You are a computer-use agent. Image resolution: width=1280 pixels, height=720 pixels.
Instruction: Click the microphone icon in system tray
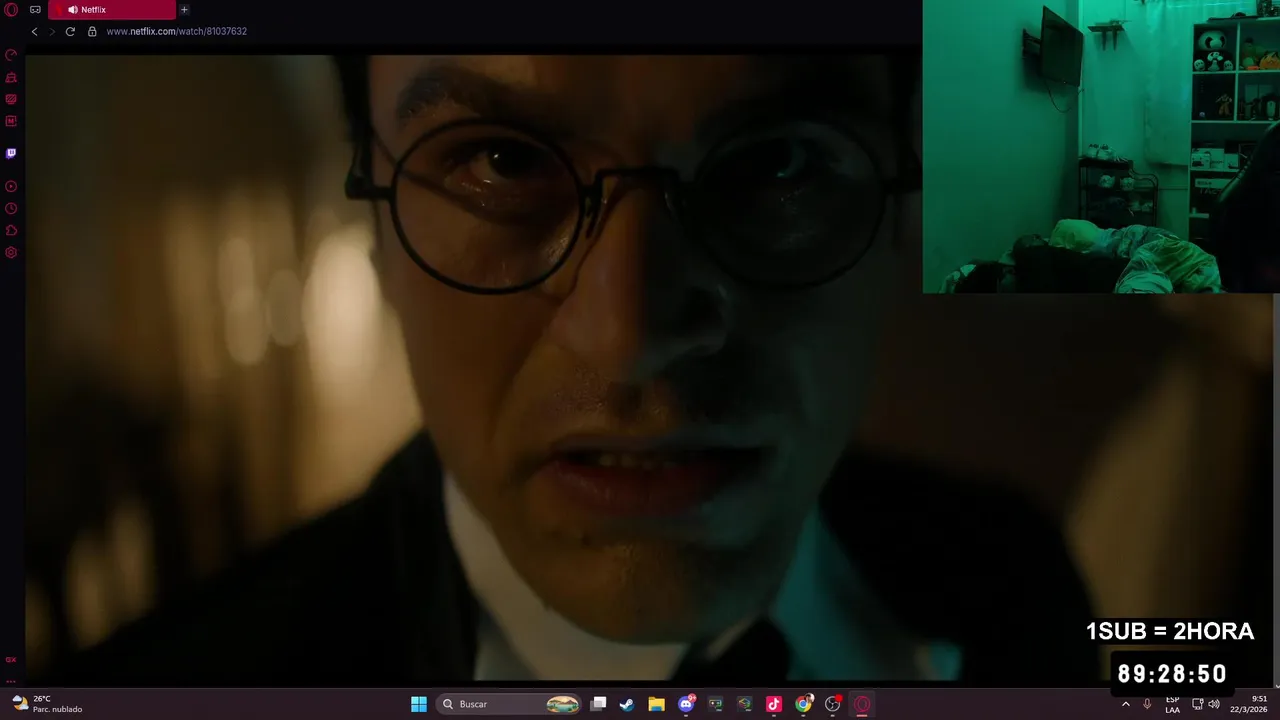pos(1147,704)
